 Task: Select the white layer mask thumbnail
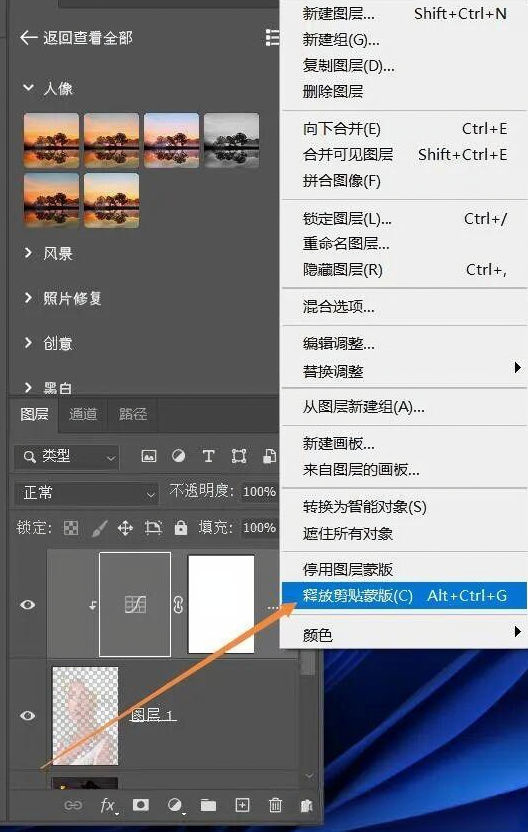(x=221, y=604)
